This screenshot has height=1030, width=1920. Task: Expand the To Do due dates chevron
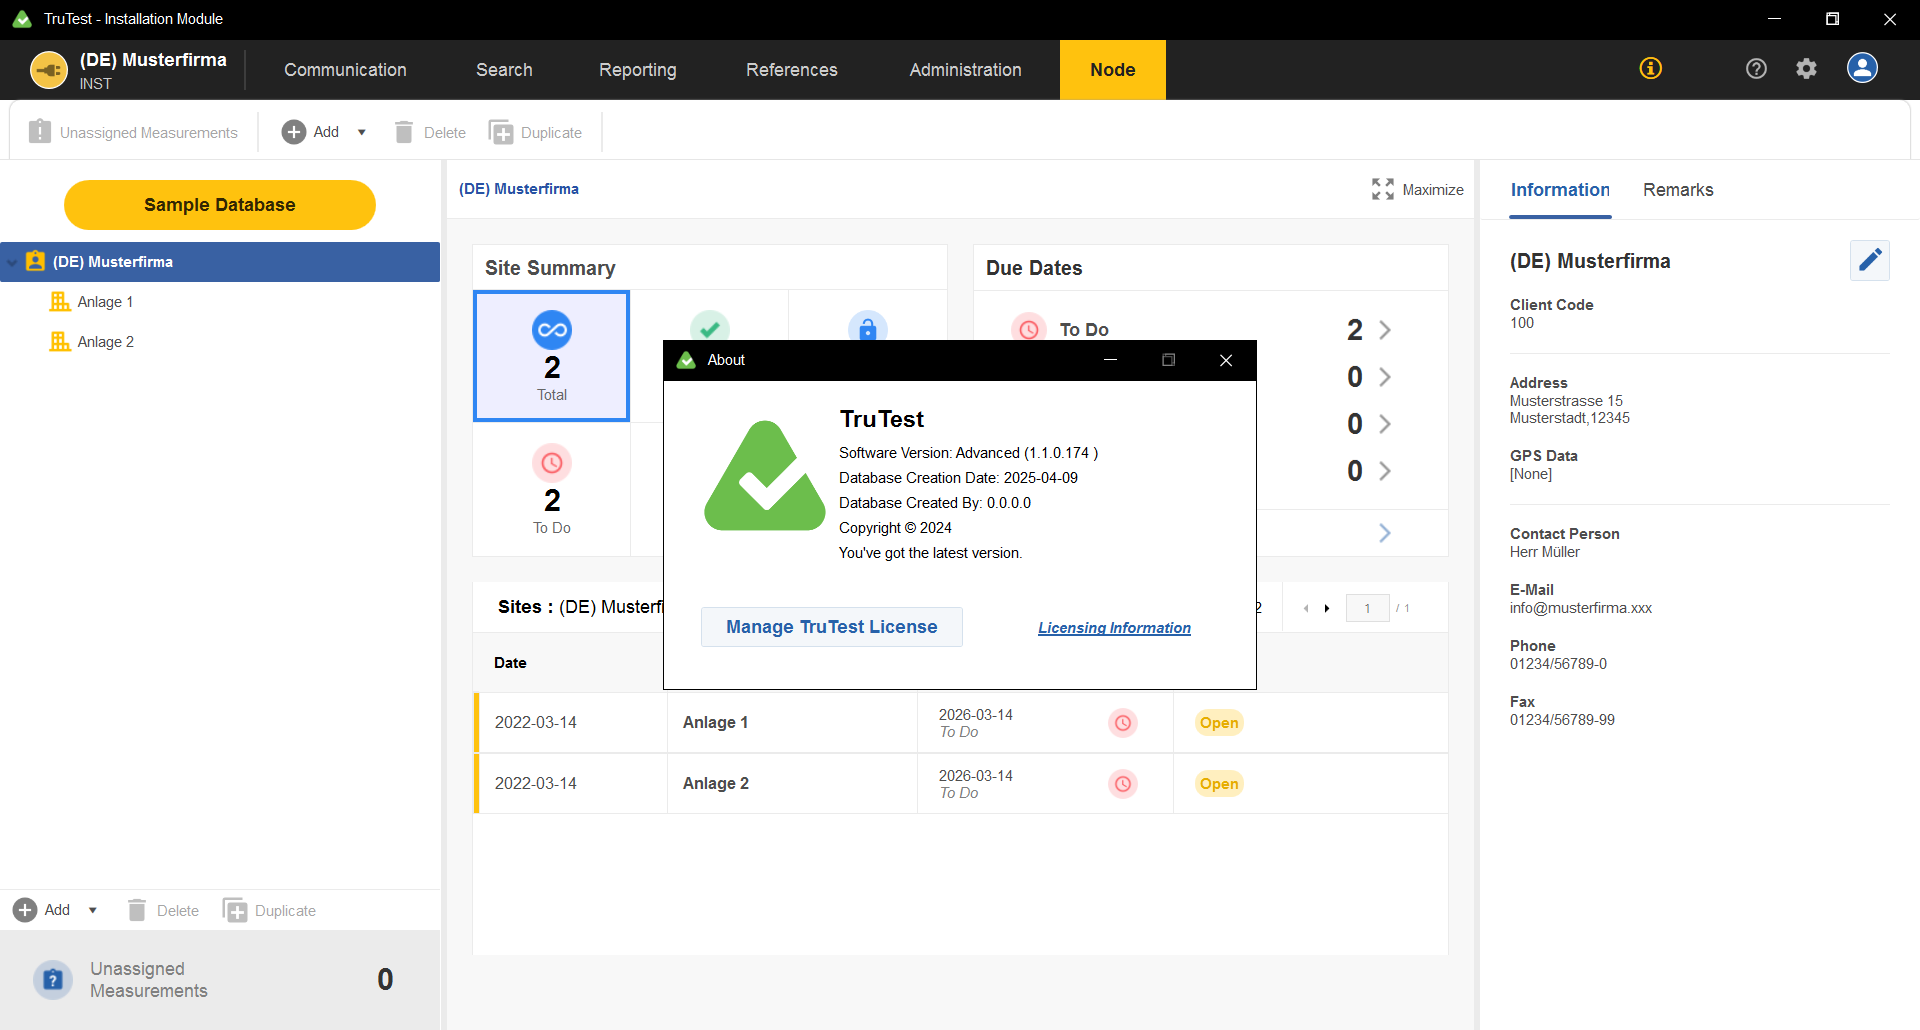1385,330
